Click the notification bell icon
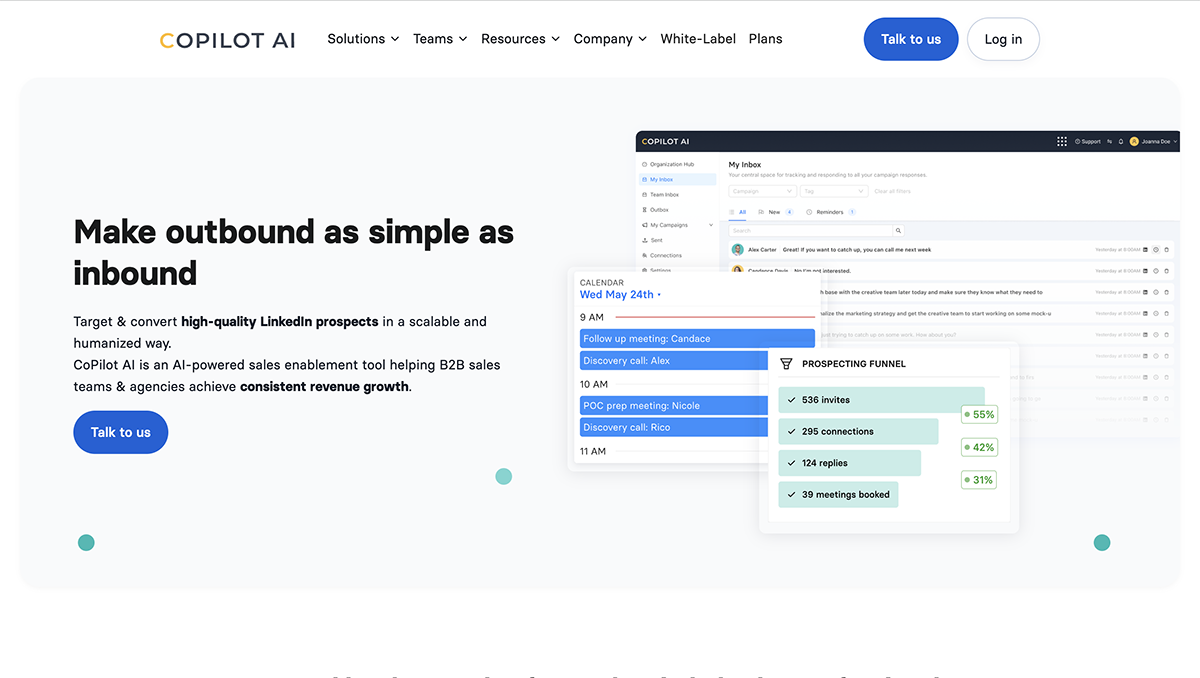1200x678 pixels. coord(1121,142)
